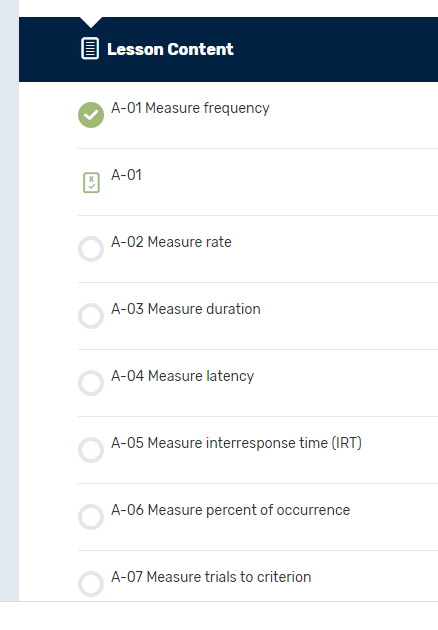Open A-03 Measure duration topic
This screenshot has width=438, height=630.
click(x=186, y=309)
